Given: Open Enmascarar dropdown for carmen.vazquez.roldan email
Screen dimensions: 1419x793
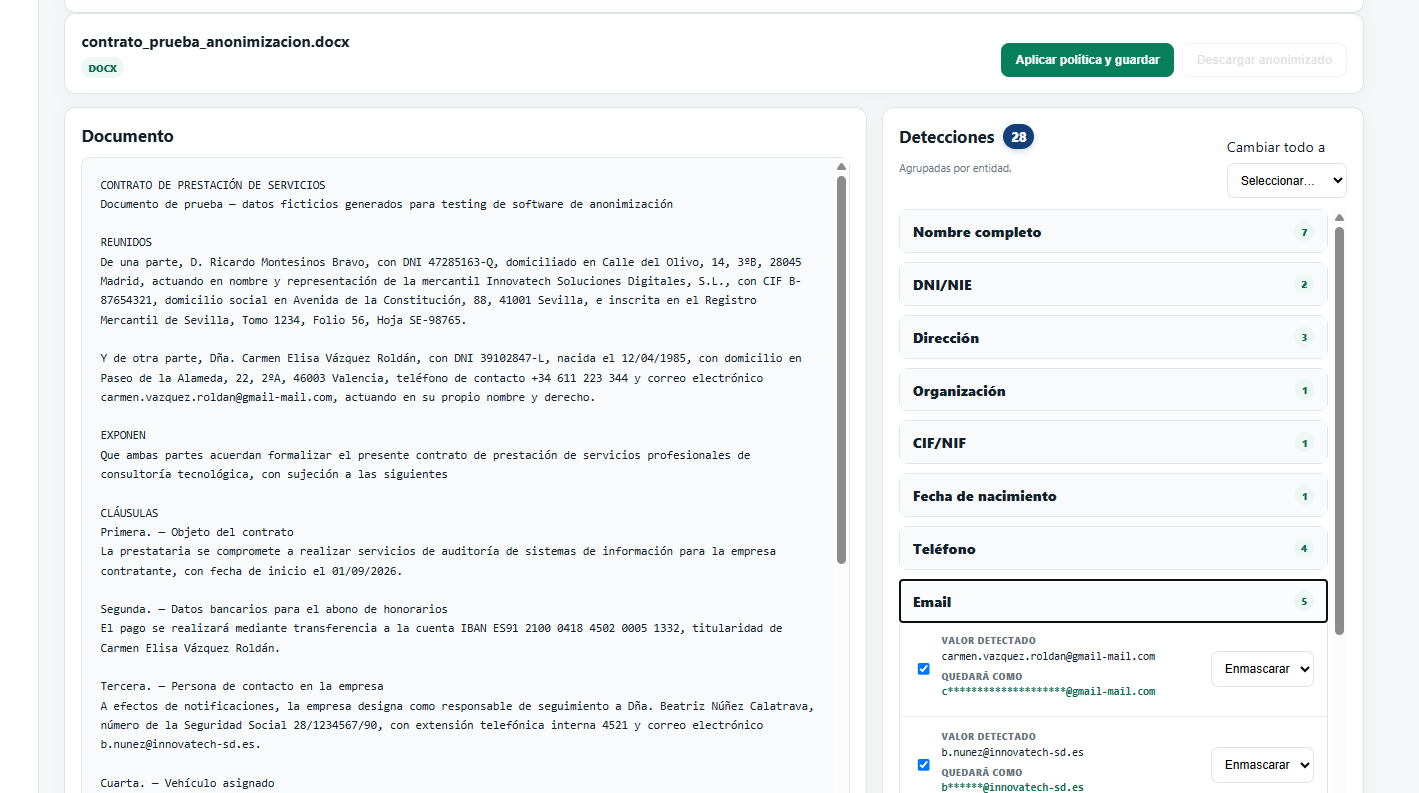Looking at the screenshot, I should click(x=1262, y=669).
